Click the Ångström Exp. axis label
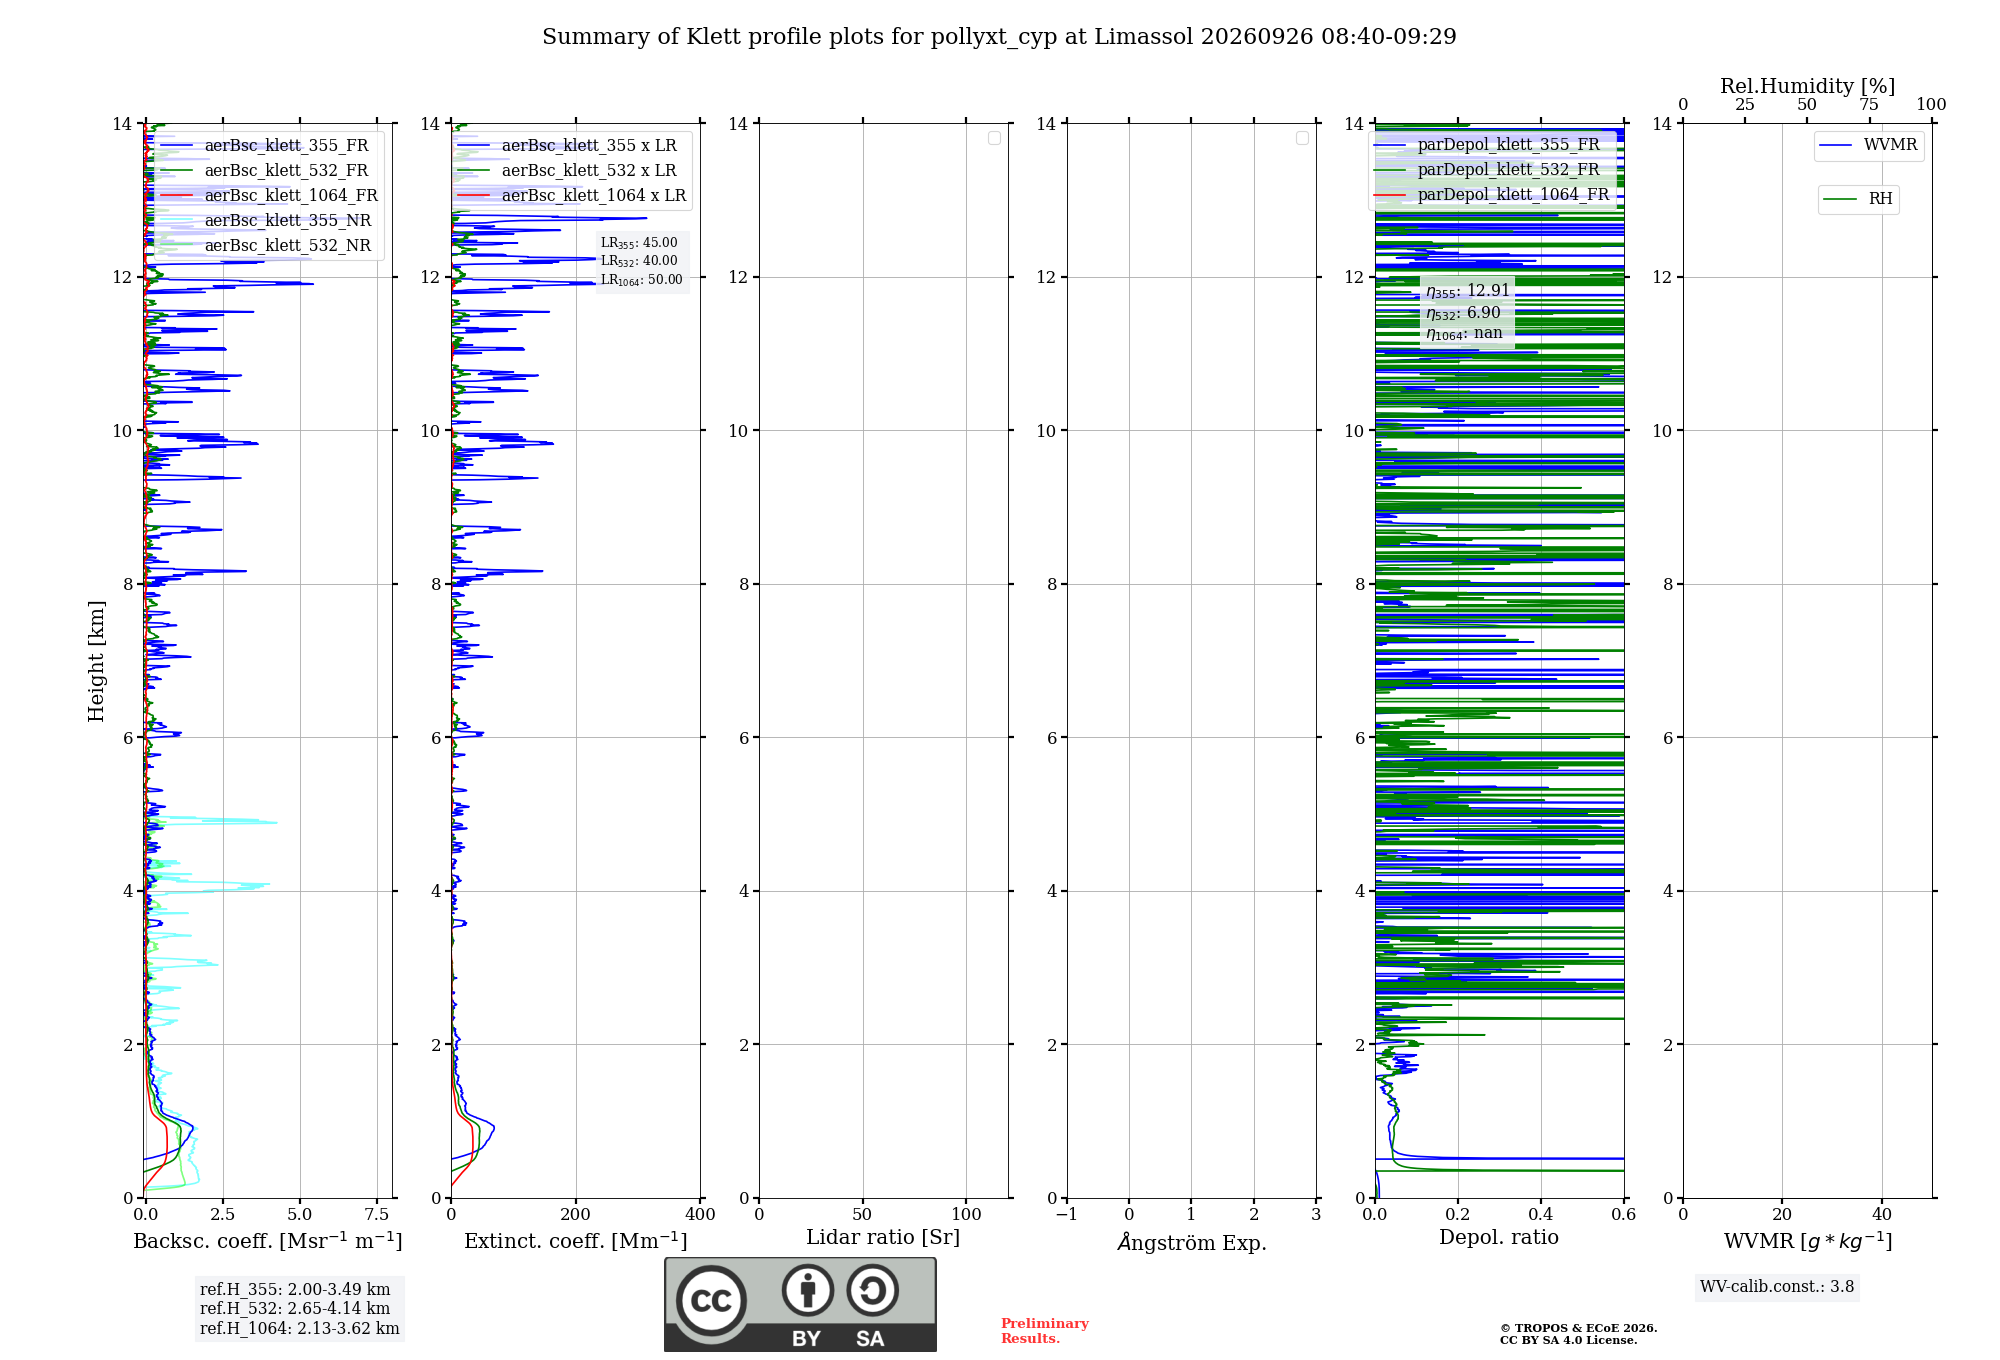Viewport: 2000px width, 1360px height. (x=1192, y=1242)
